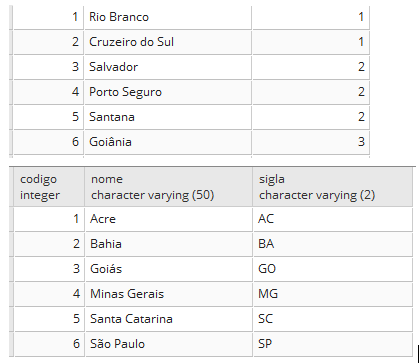Click the Goiás name cell

[x=169, y=269]
